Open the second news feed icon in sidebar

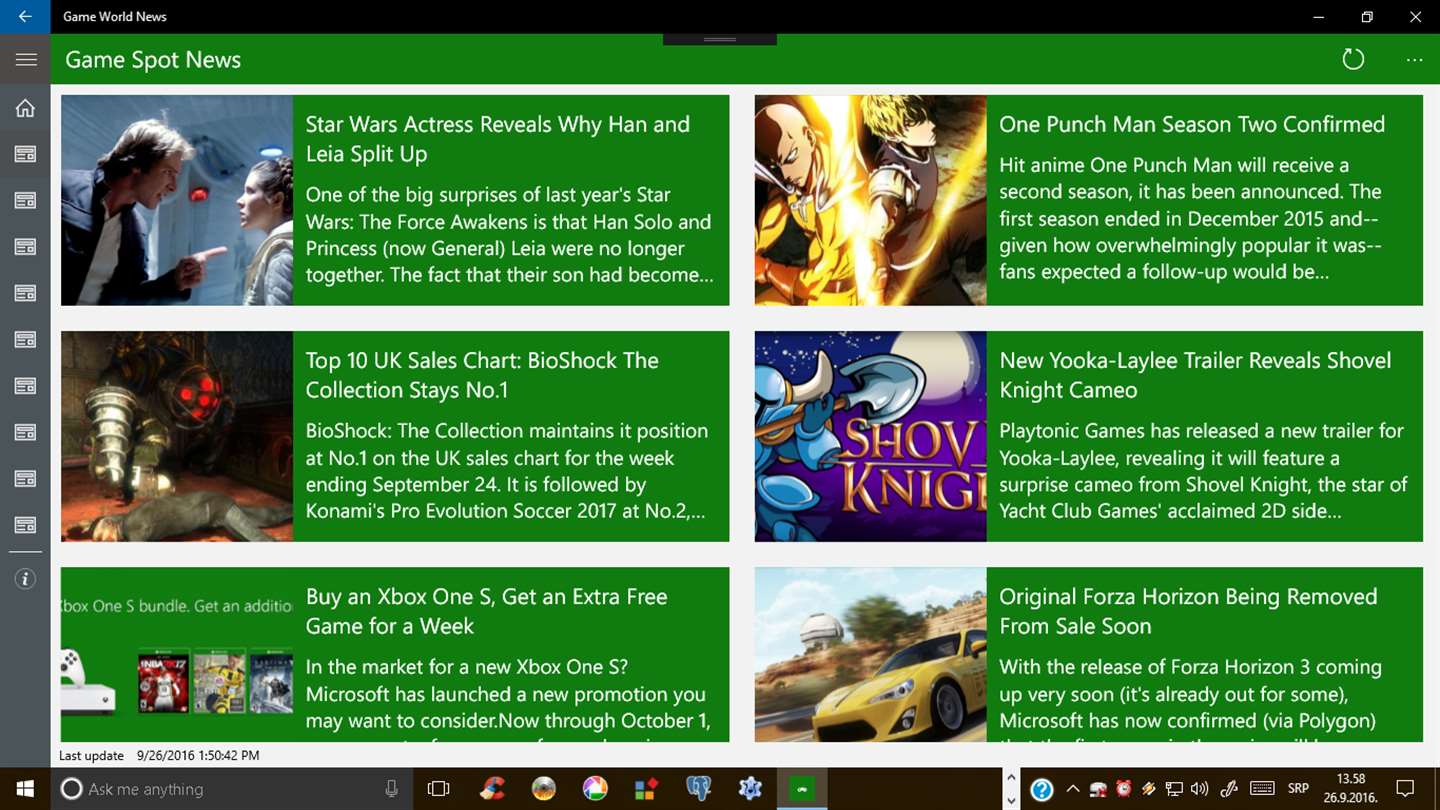click(x=25, y=201)
